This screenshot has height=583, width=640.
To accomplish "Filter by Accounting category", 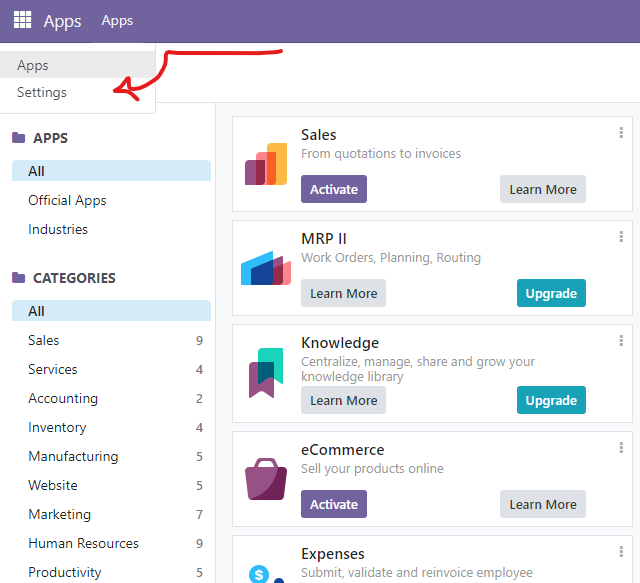I will [111, 398].
